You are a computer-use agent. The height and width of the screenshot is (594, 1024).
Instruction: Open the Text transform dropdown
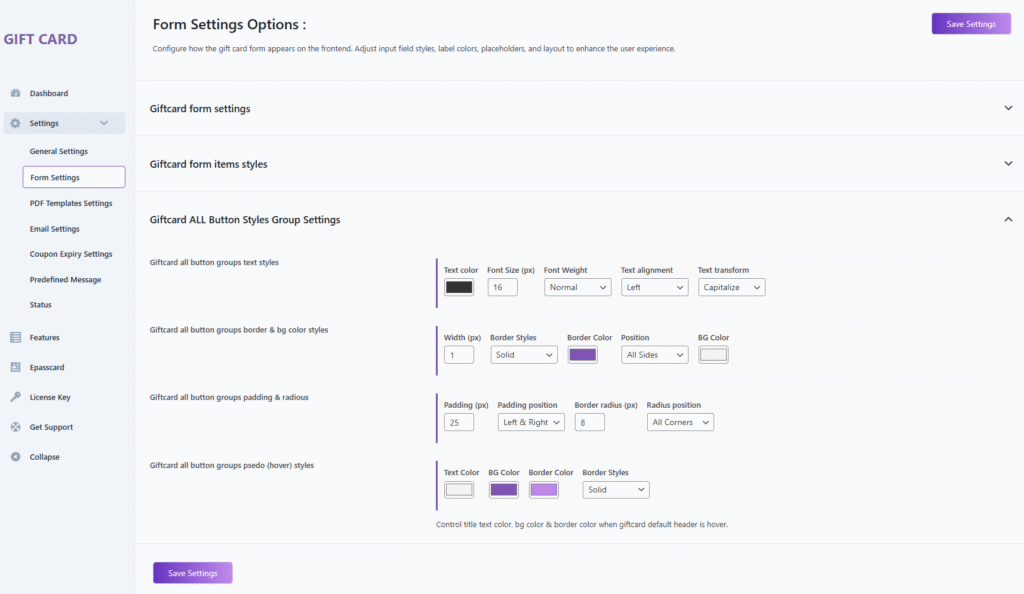(731, 287)
